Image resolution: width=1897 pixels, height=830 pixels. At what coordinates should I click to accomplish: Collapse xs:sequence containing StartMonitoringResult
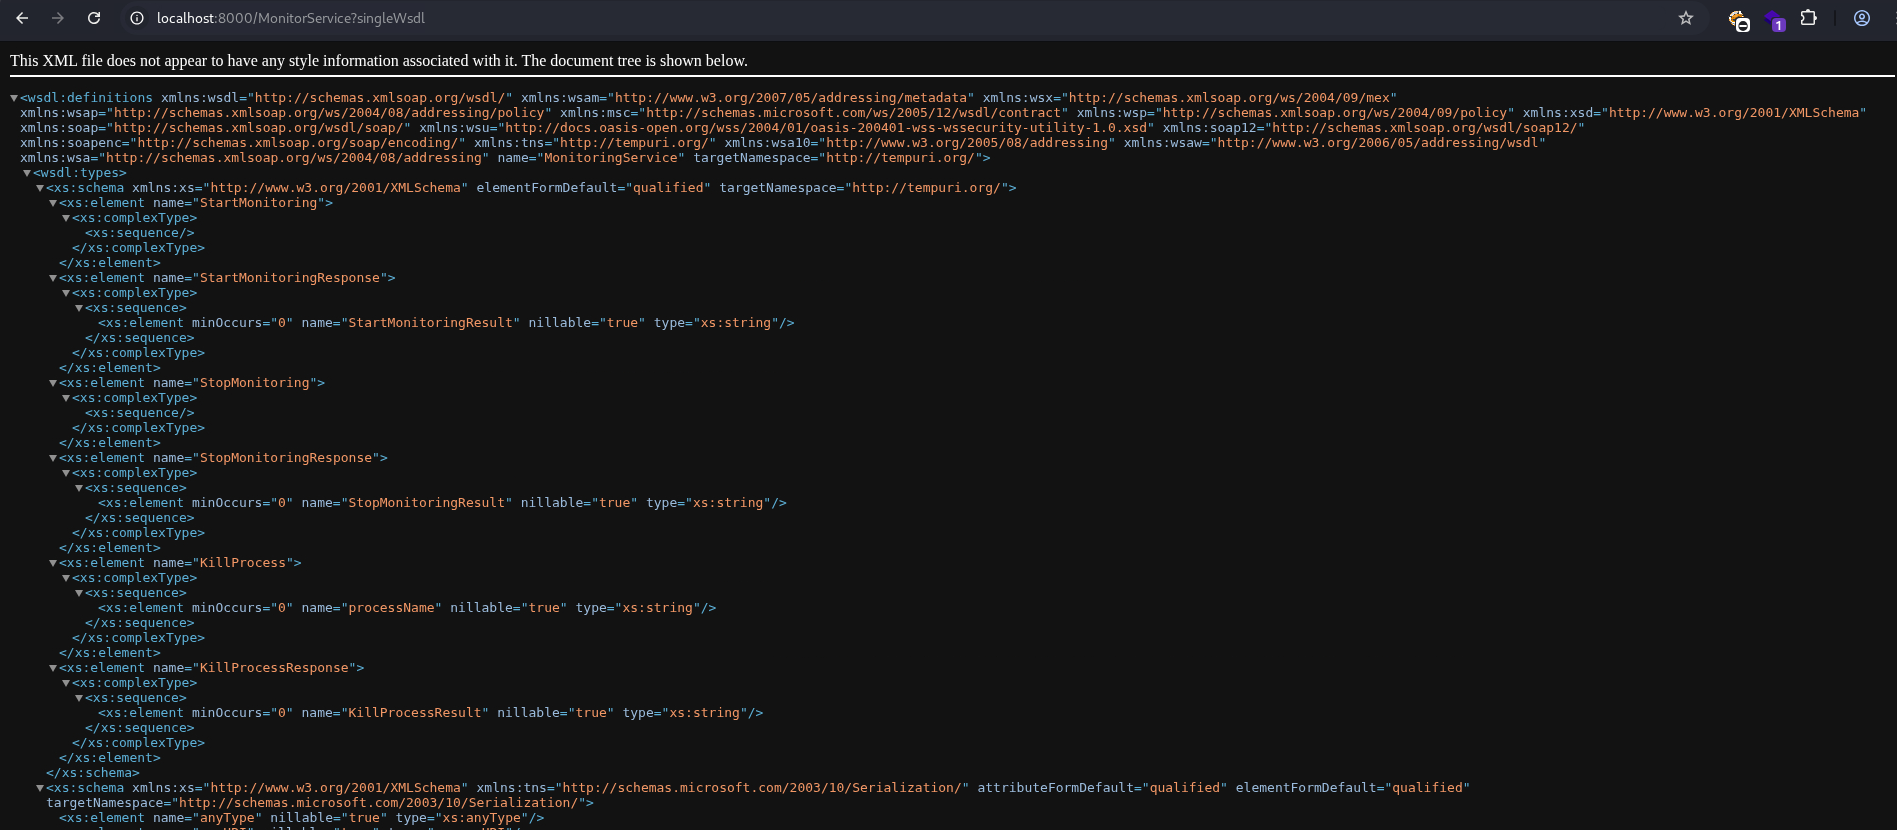pyautogui.click(x=79, y=308)
